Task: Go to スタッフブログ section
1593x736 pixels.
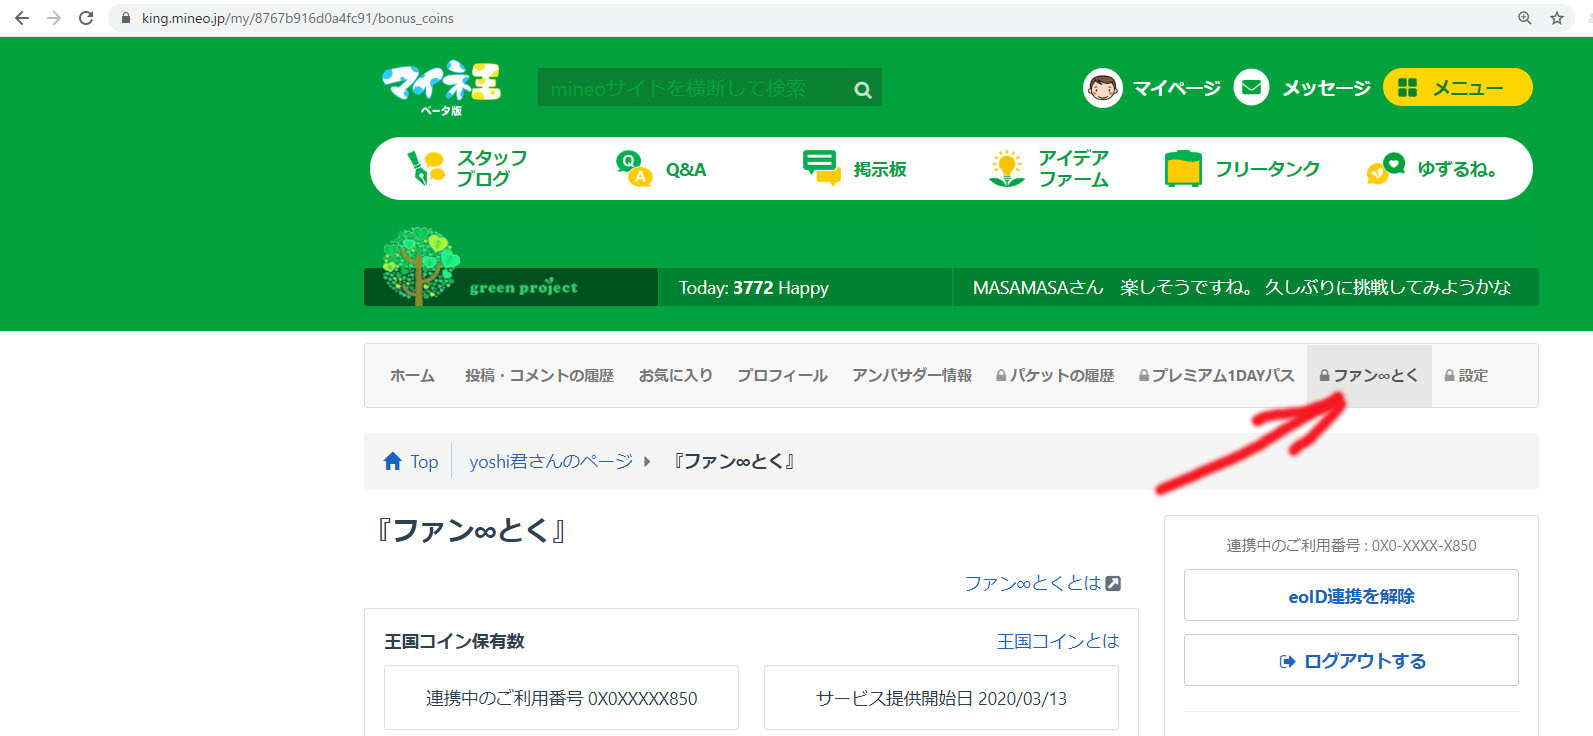Action: pos(468,169)
